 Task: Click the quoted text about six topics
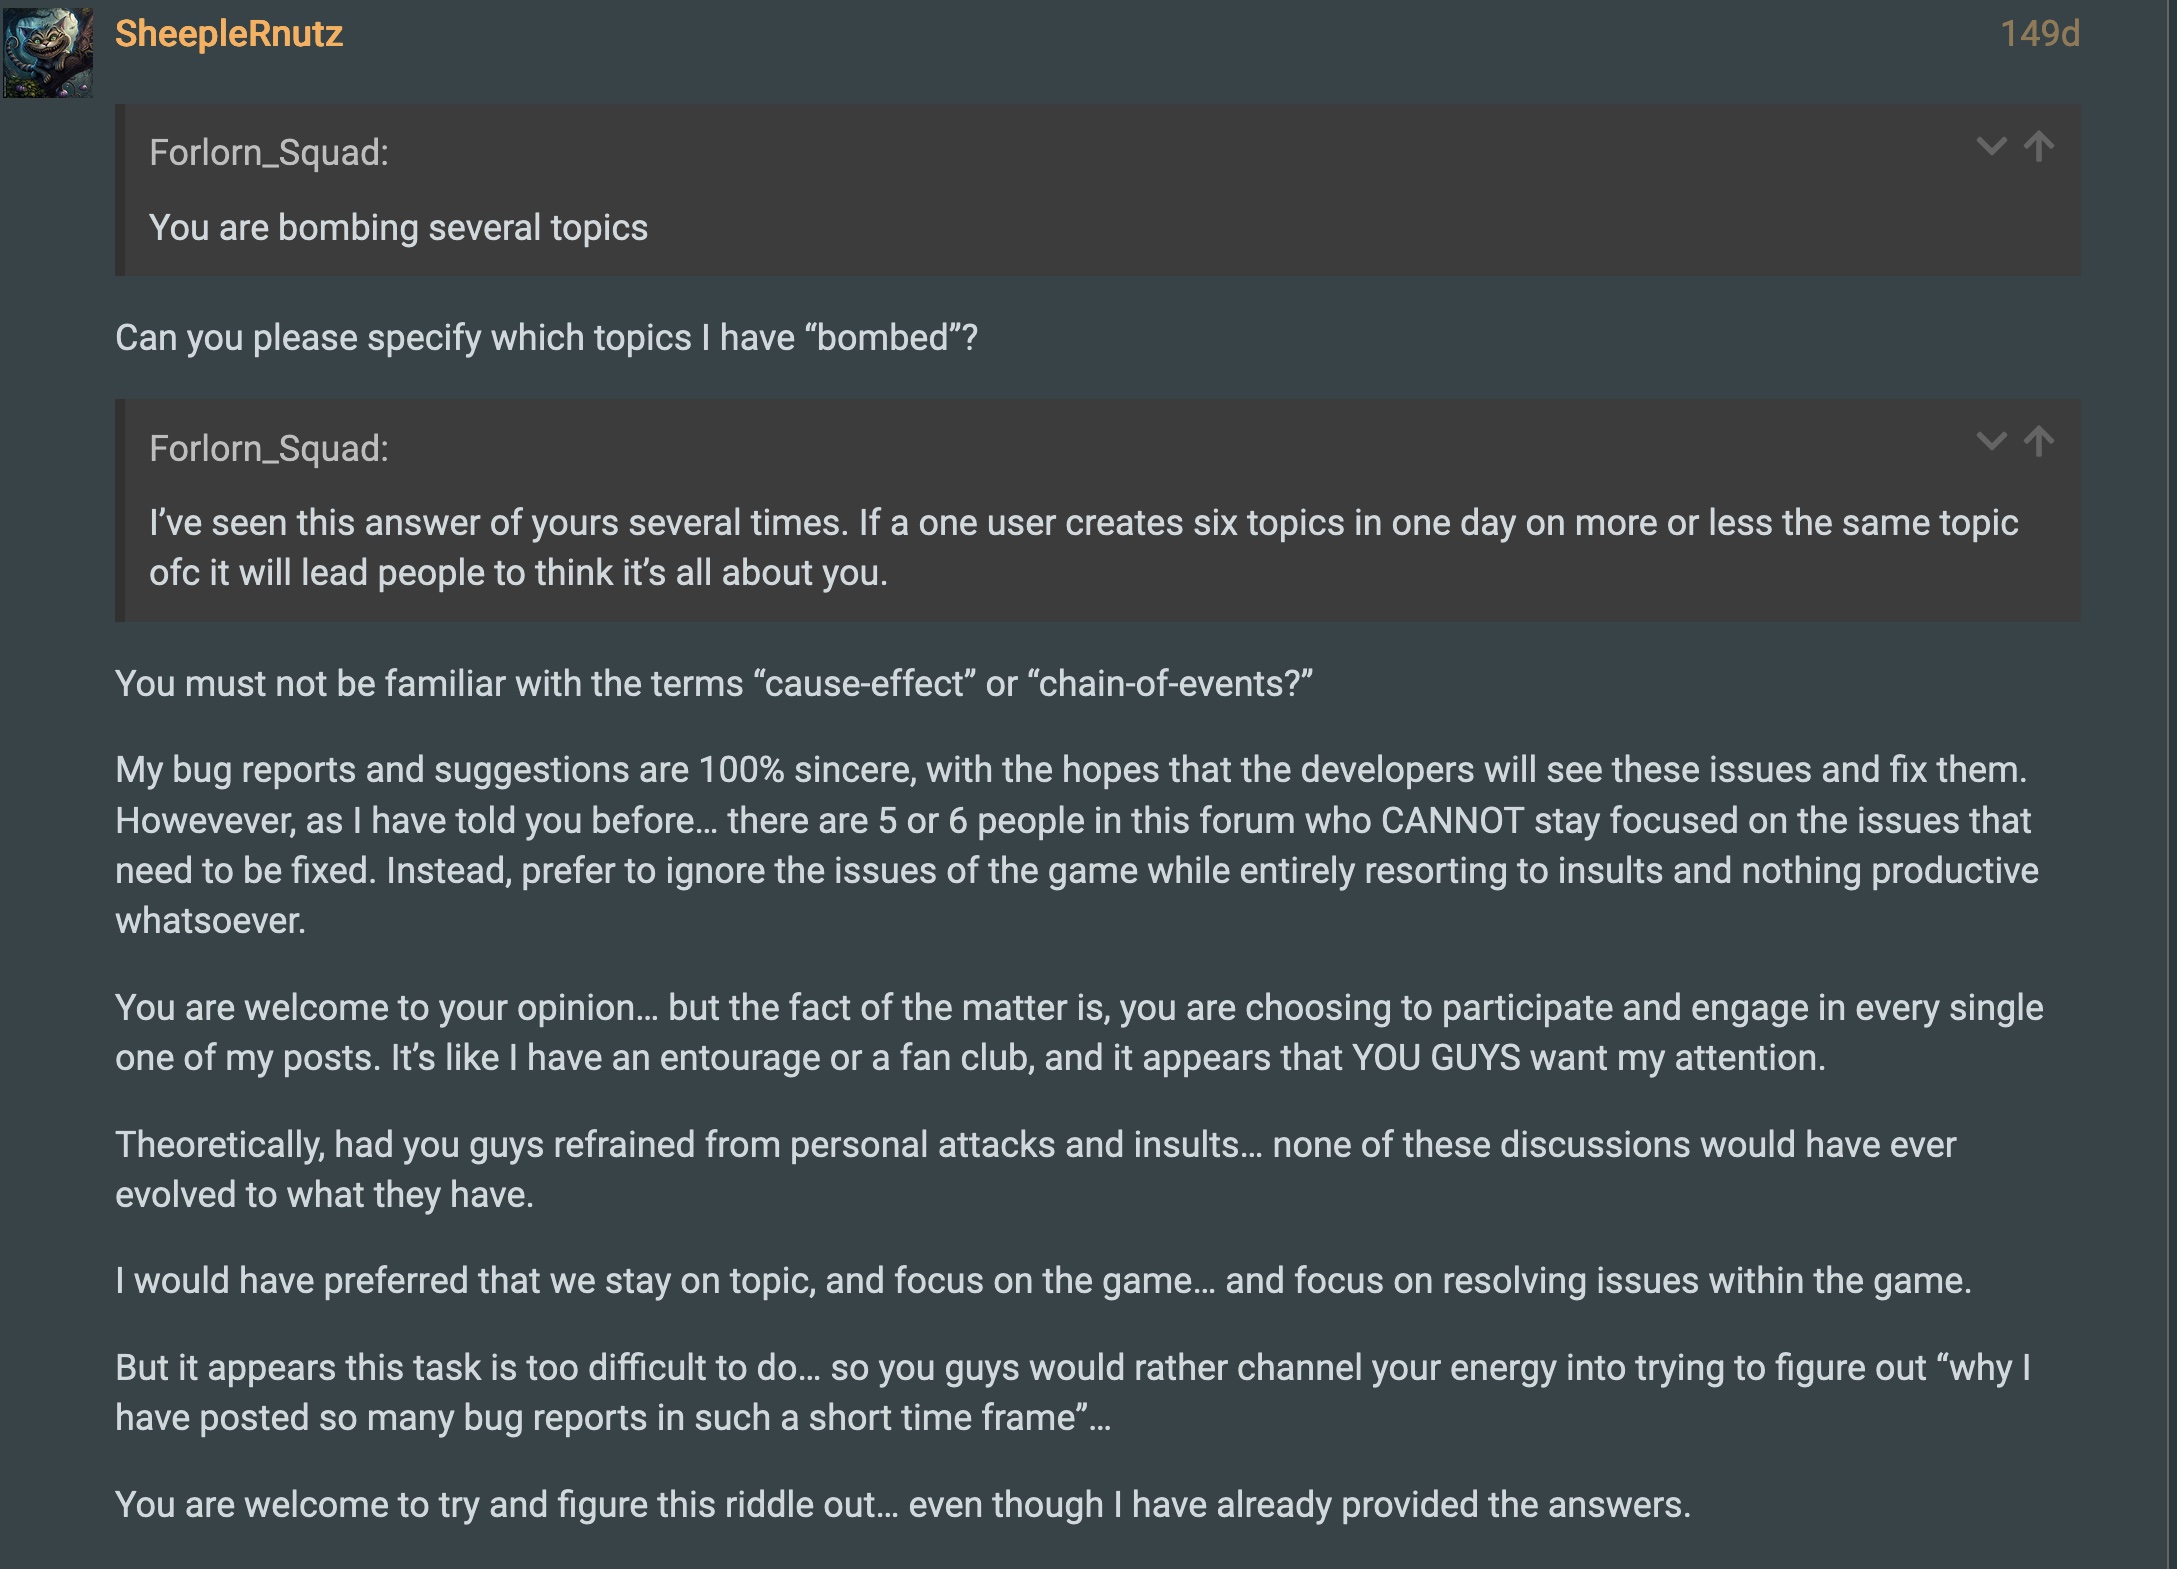pos(1083,547)
